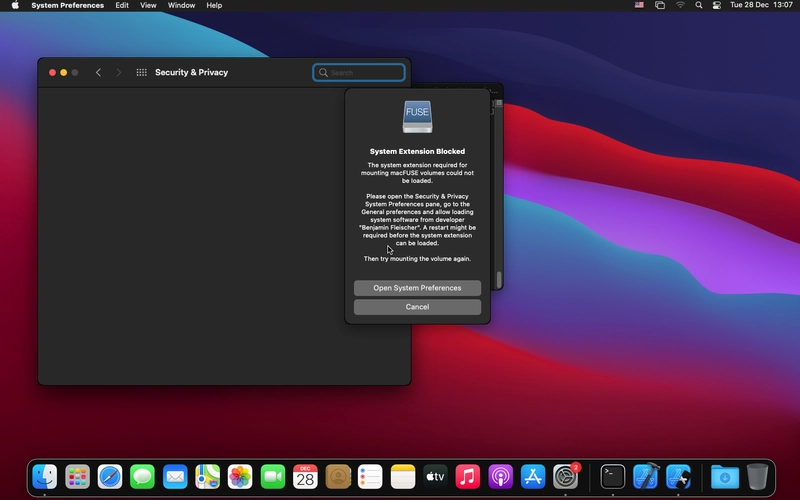Open the View menu
Image resolution: width=800 pixels, height=500 pixels.
pyautogui.click(x=148, y=5)
